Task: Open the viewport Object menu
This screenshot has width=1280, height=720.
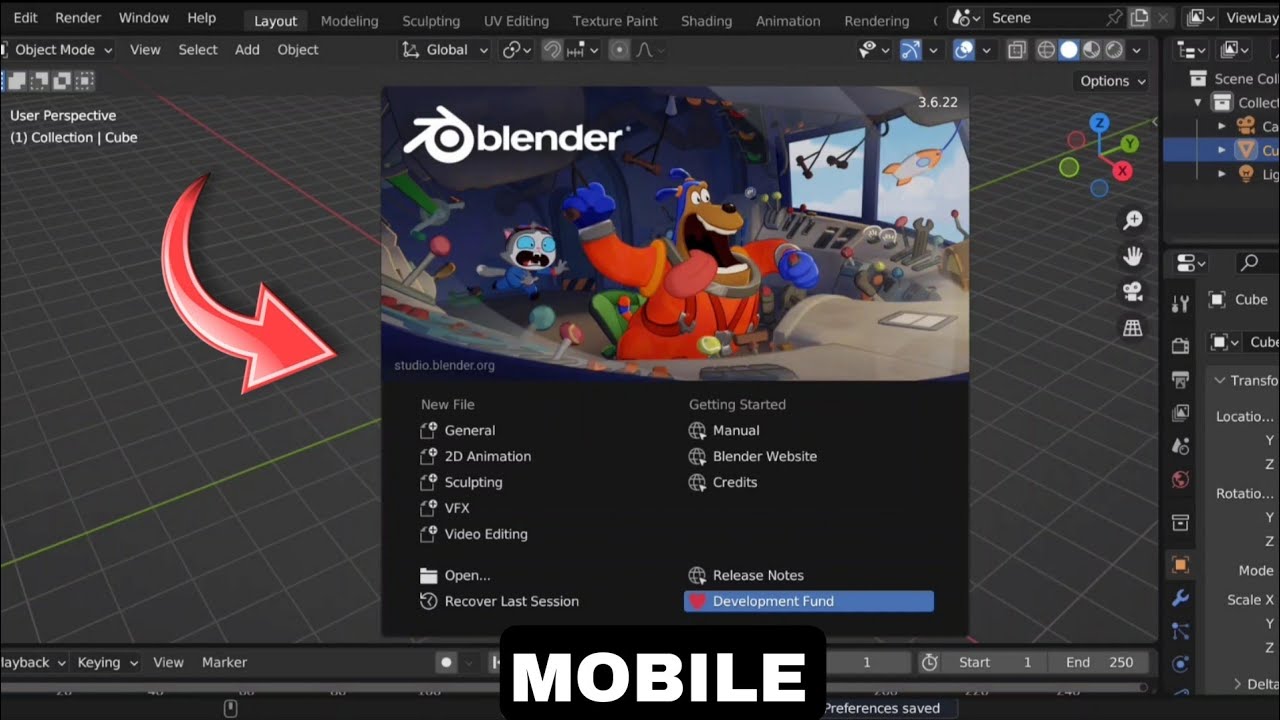Action: 298,50
